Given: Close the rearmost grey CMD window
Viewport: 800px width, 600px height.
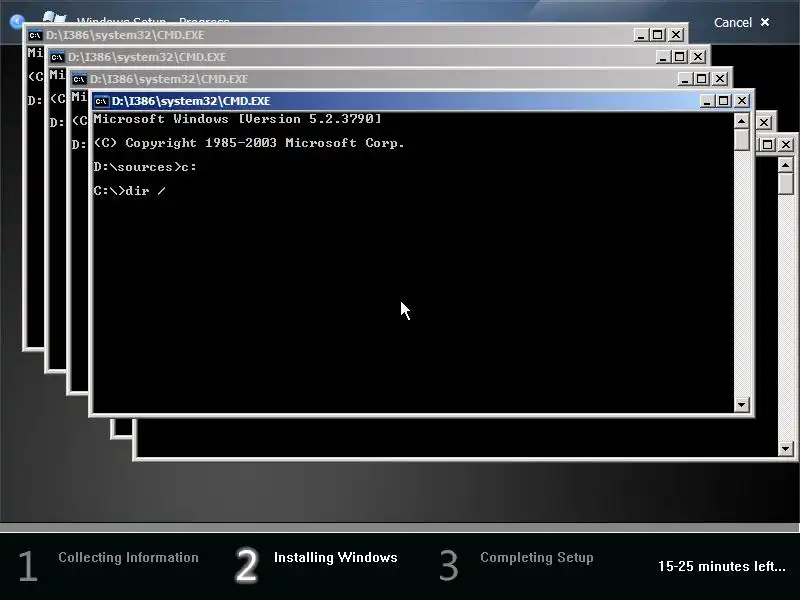Looking at the screenshot, I should pyautogui.click(x=676, y=35).
